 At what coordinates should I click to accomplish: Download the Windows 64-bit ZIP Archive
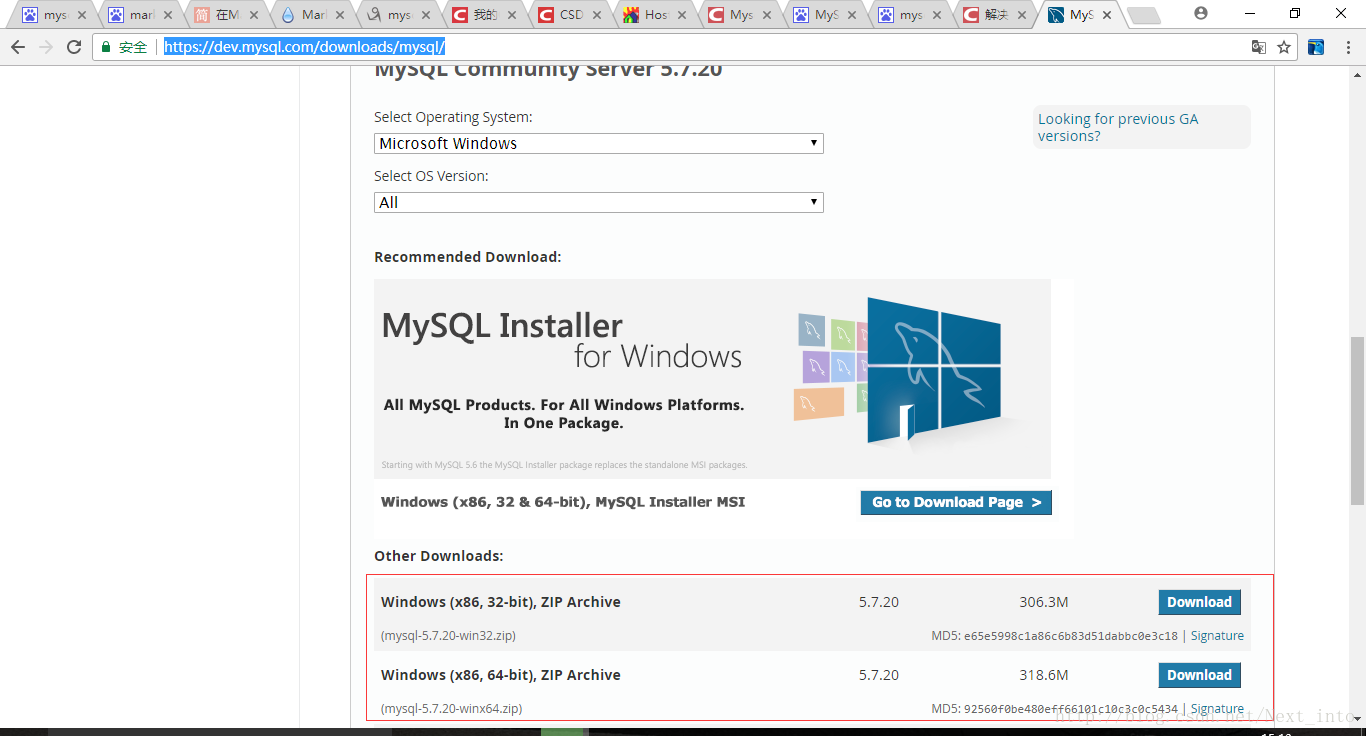pos(1199,675)
